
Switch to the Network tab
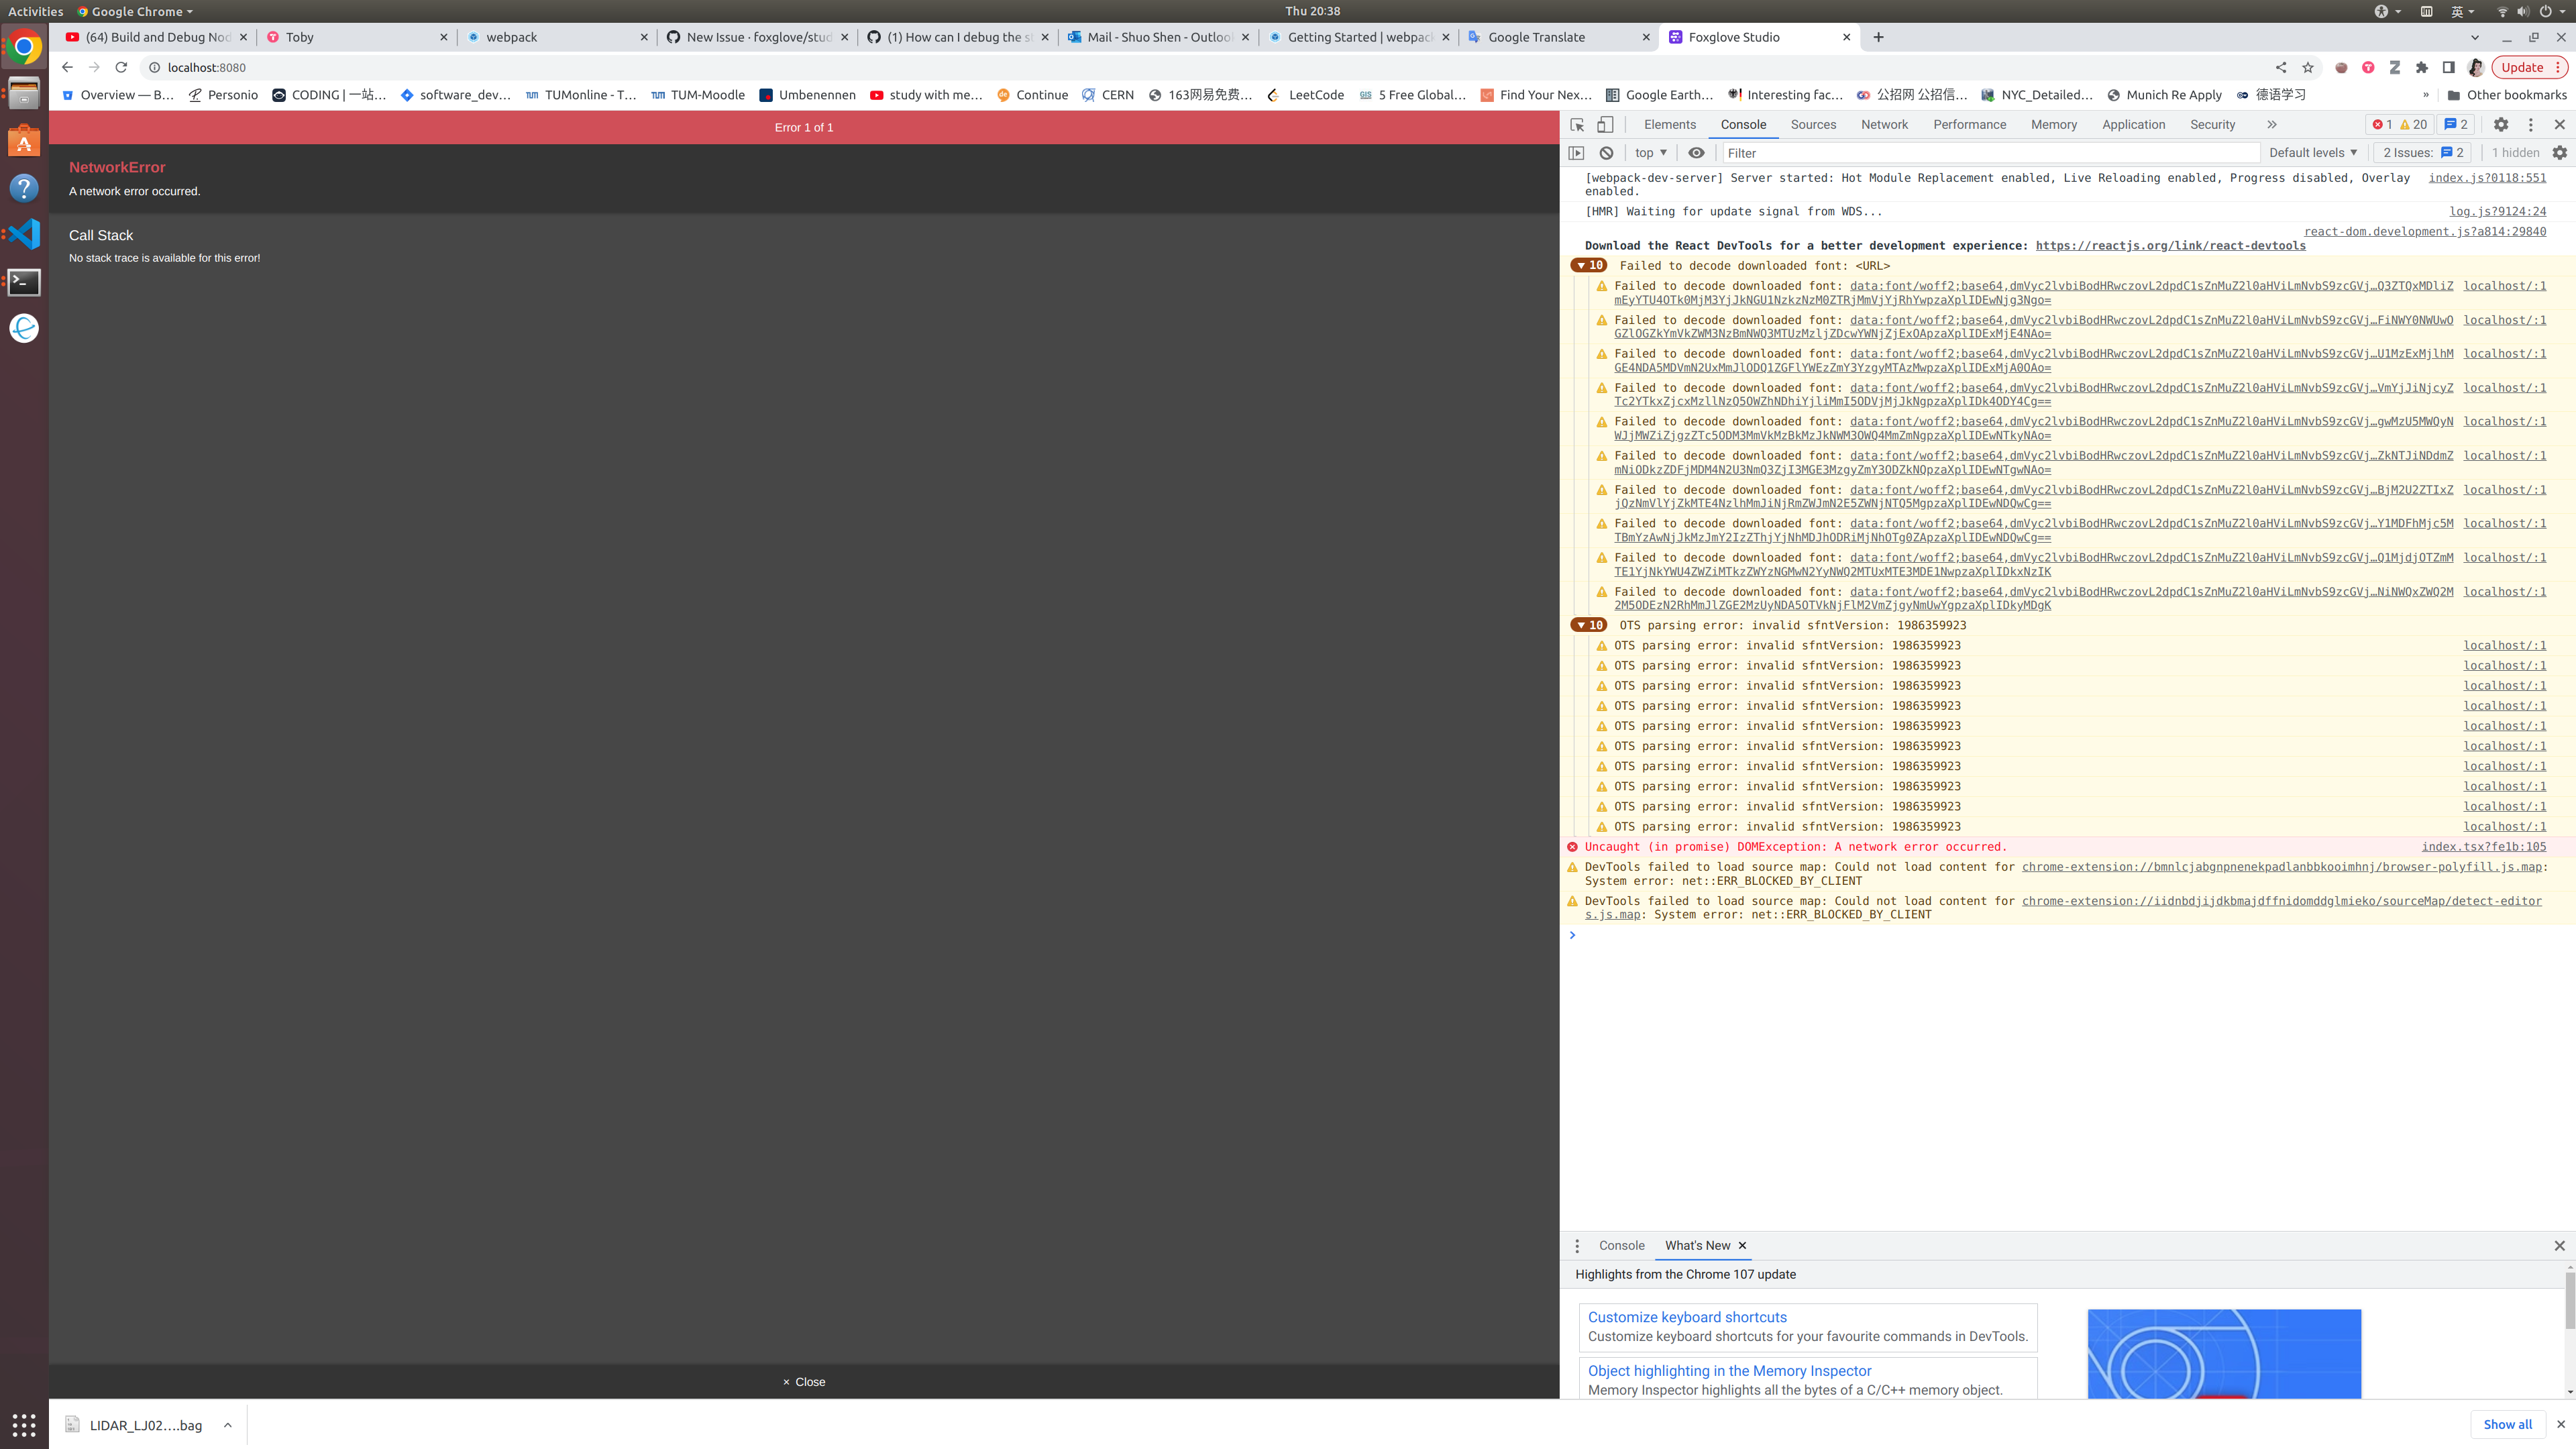[1884, 124]
